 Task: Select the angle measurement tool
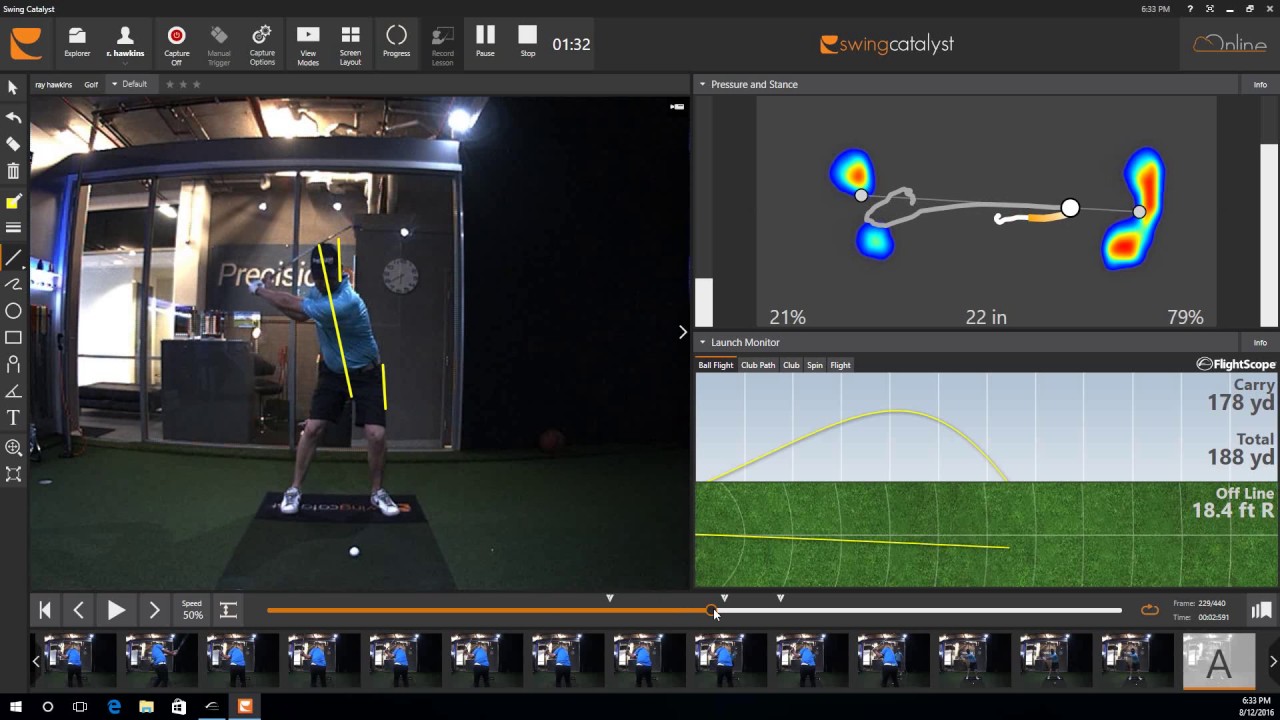[x=13, y=391]
